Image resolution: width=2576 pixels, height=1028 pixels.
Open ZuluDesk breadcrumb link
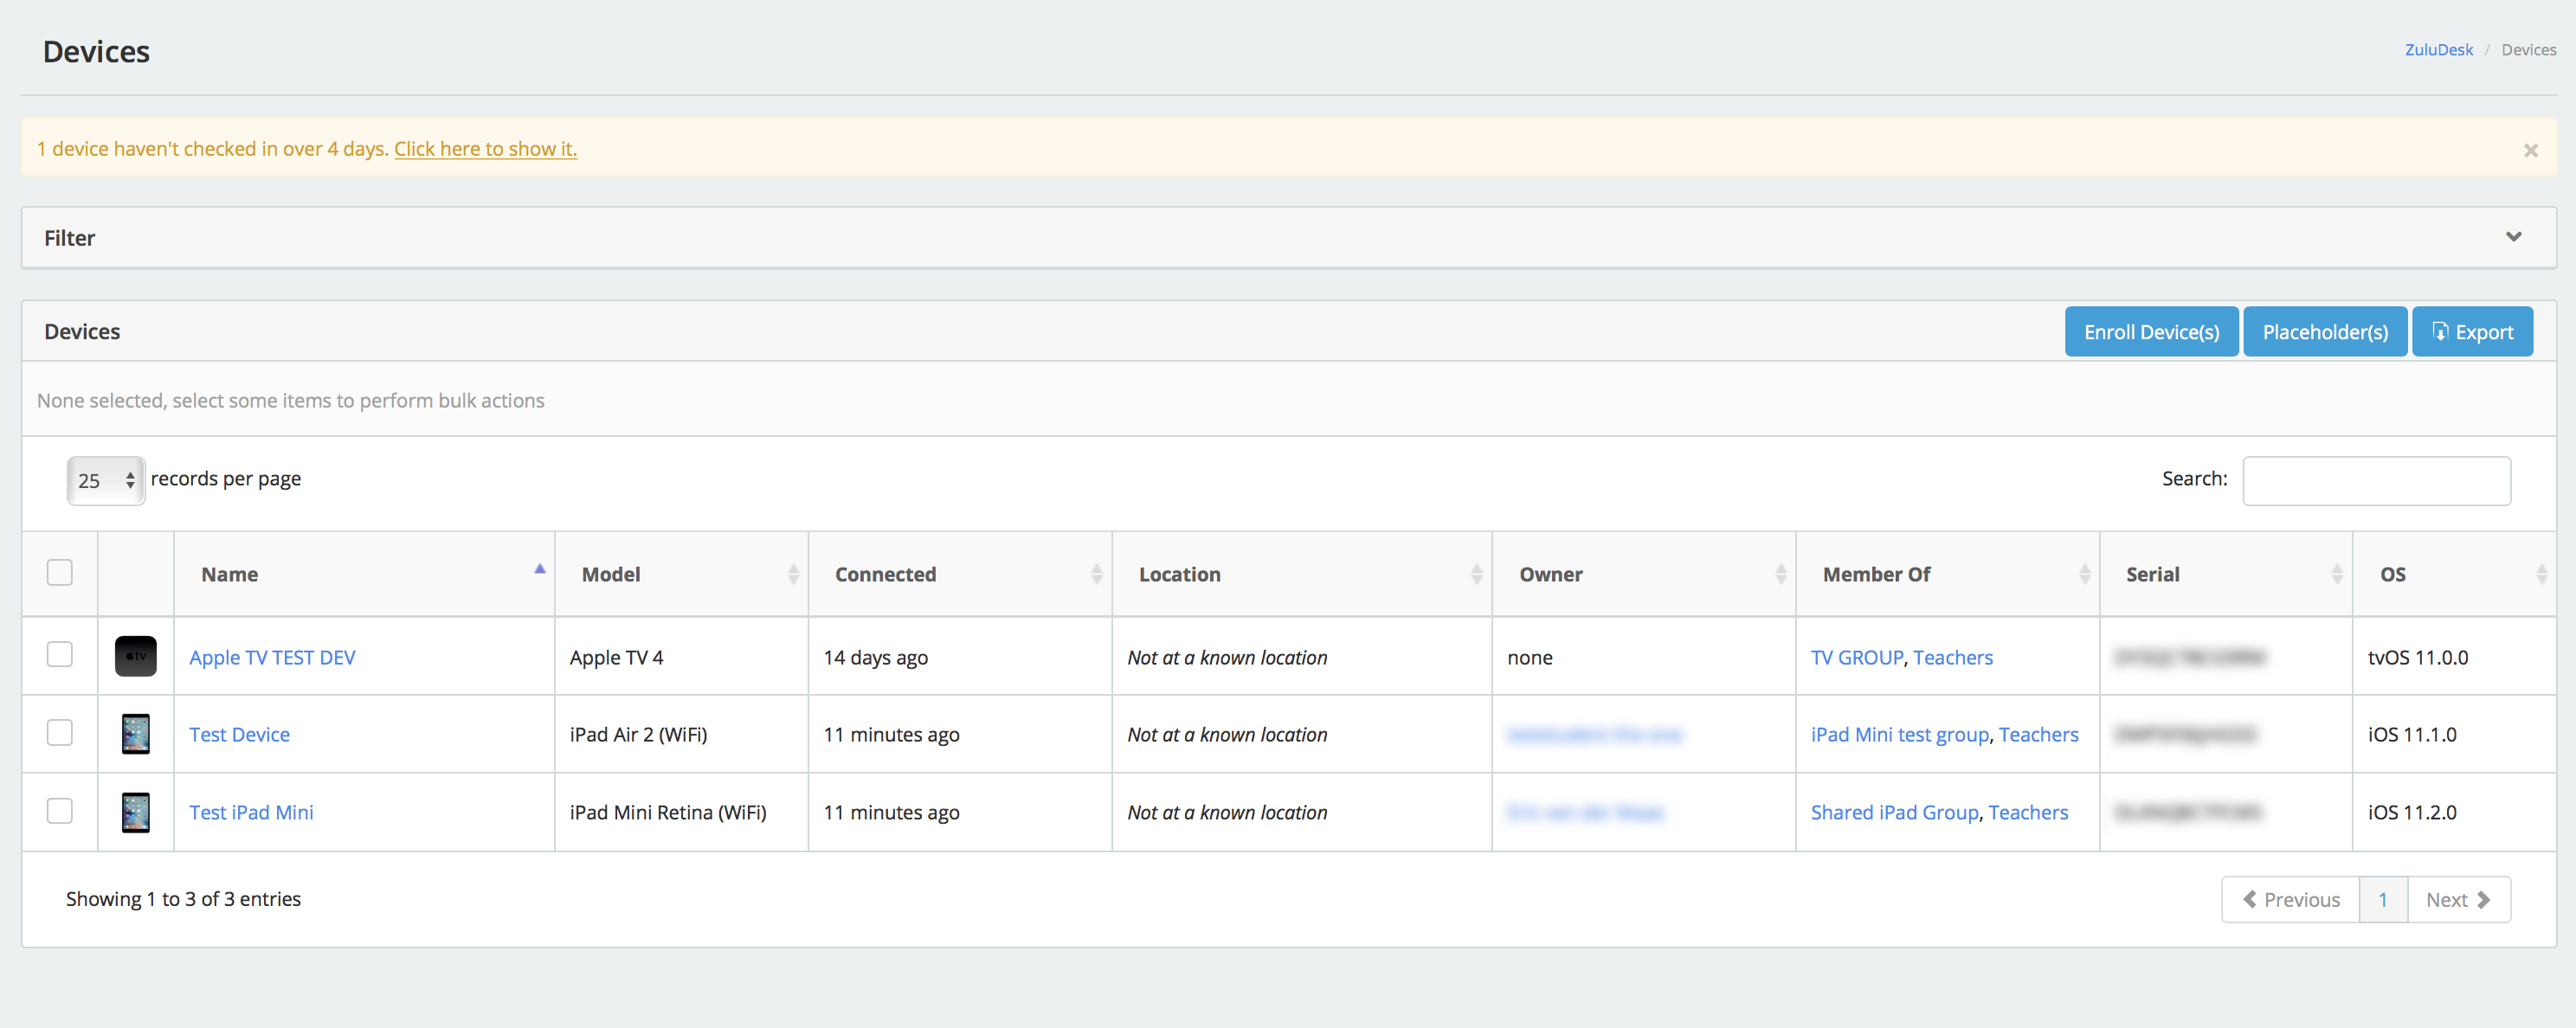click(x=2438, y=50)
